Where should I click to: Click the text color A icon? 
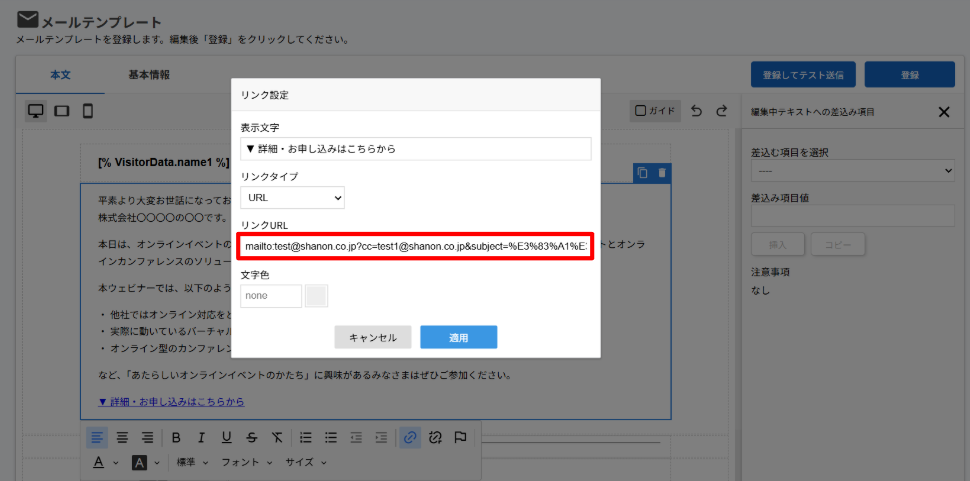pos(98,462)
